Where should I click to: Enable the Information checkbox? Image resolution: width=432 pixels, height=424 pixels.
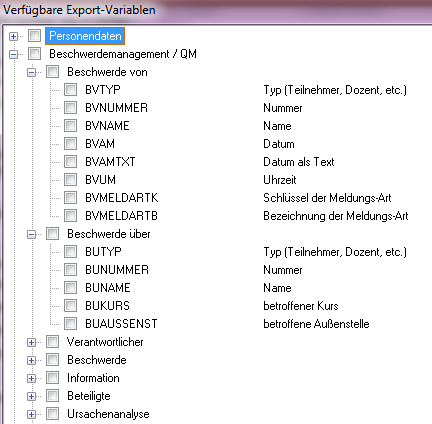point(53,378)
